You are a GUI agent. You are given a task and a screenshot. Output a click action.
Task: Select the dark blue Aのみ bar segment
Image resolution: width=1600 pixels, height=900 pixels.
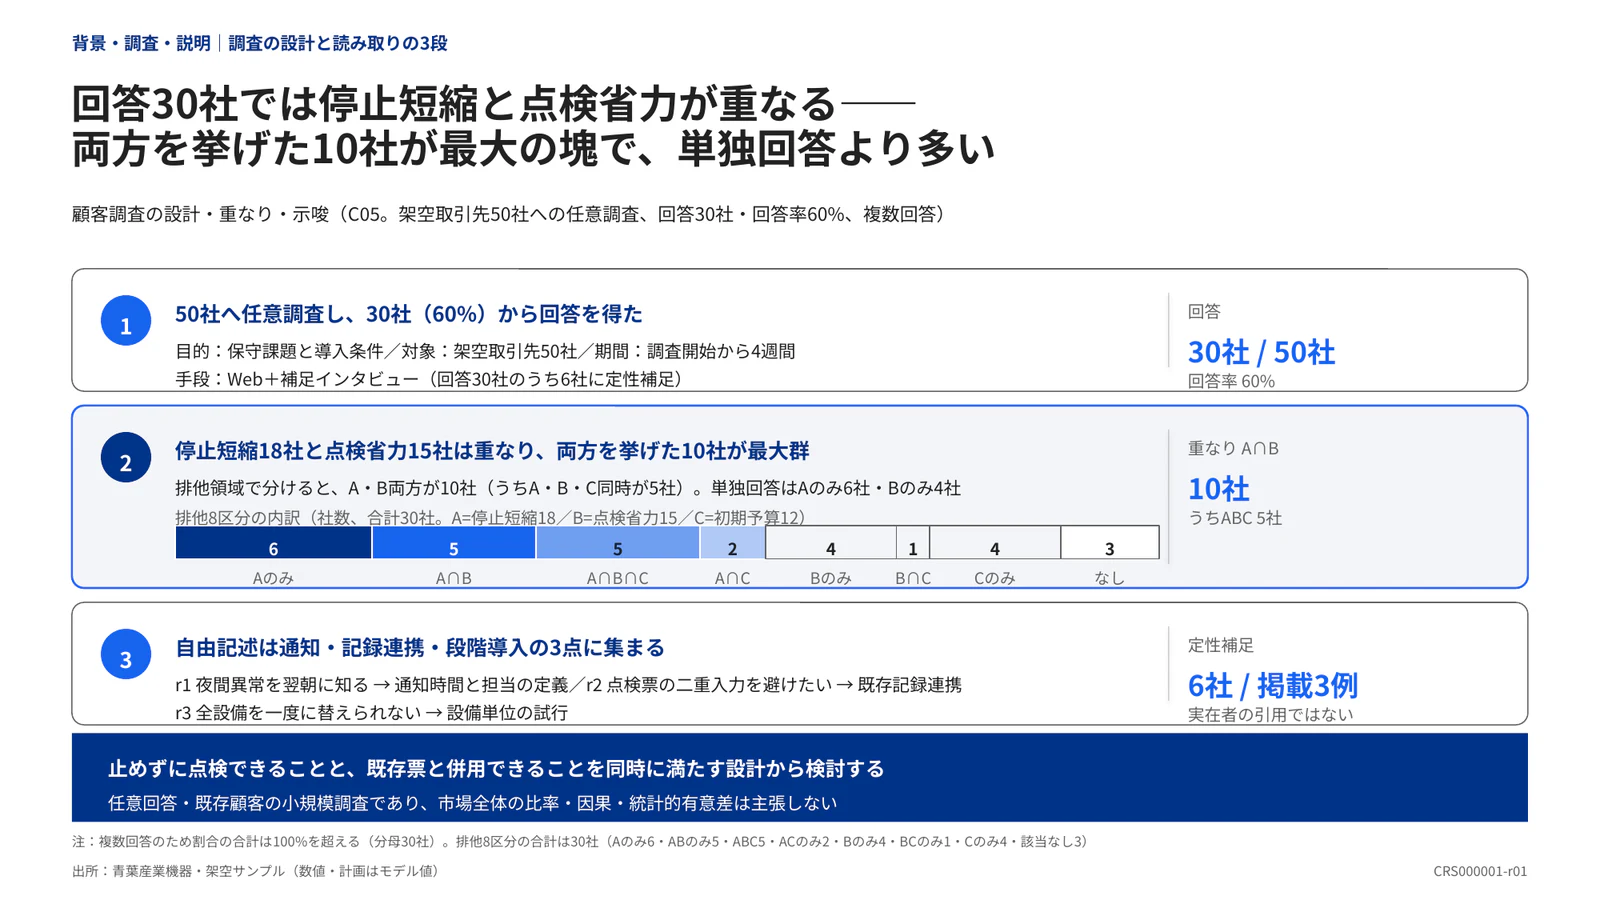pyautogui.click(x=273, y=543)
